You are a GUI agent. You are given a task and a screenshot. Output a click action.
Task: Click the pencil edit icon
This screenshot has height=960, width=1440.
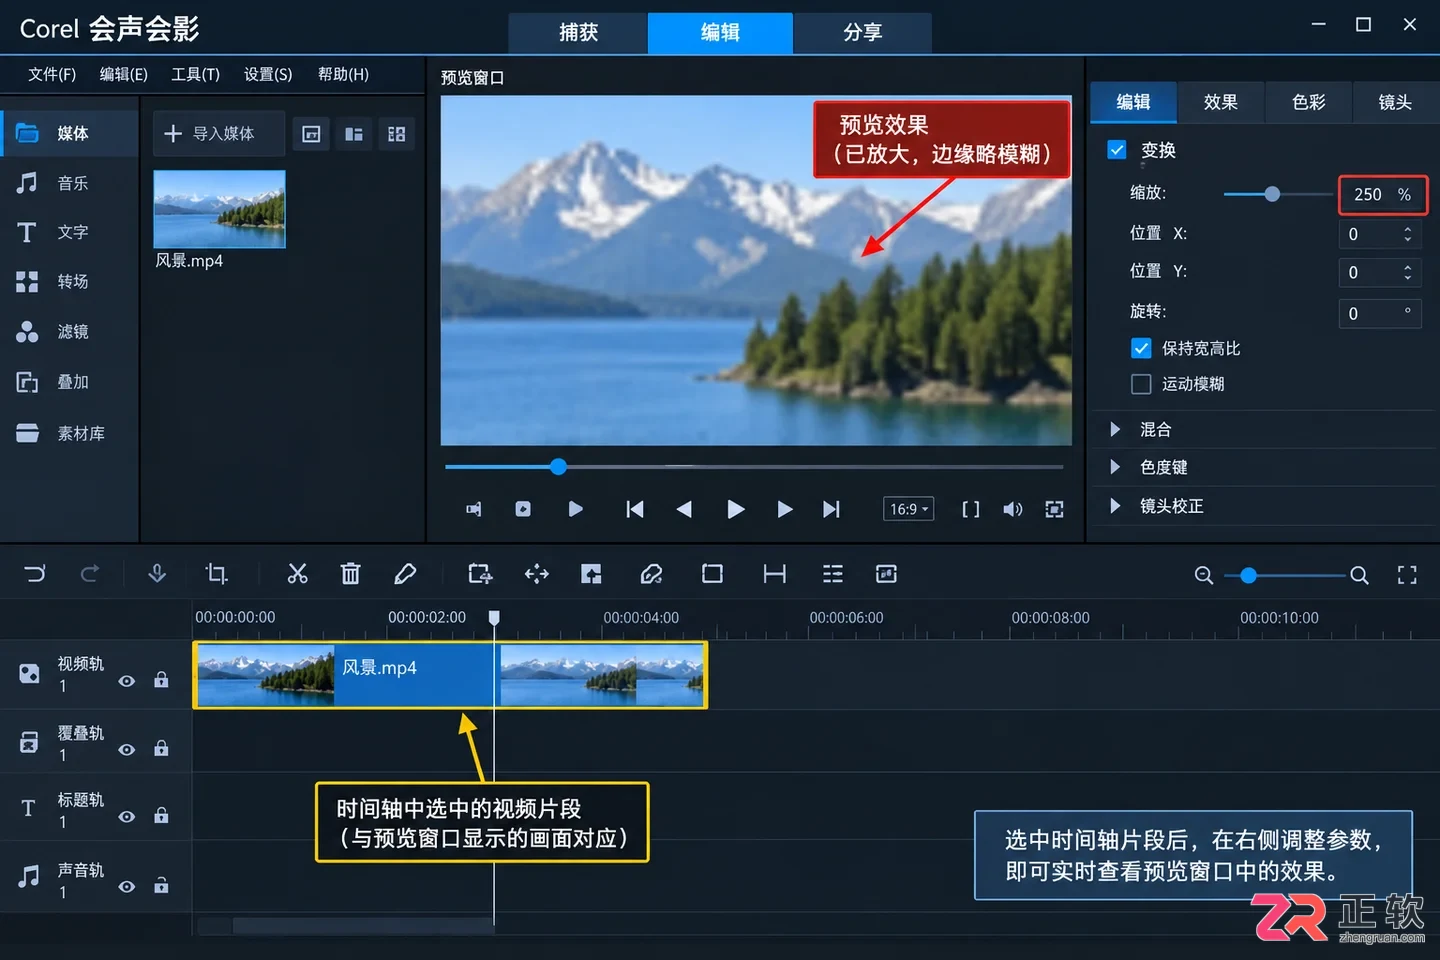point(405,574)
